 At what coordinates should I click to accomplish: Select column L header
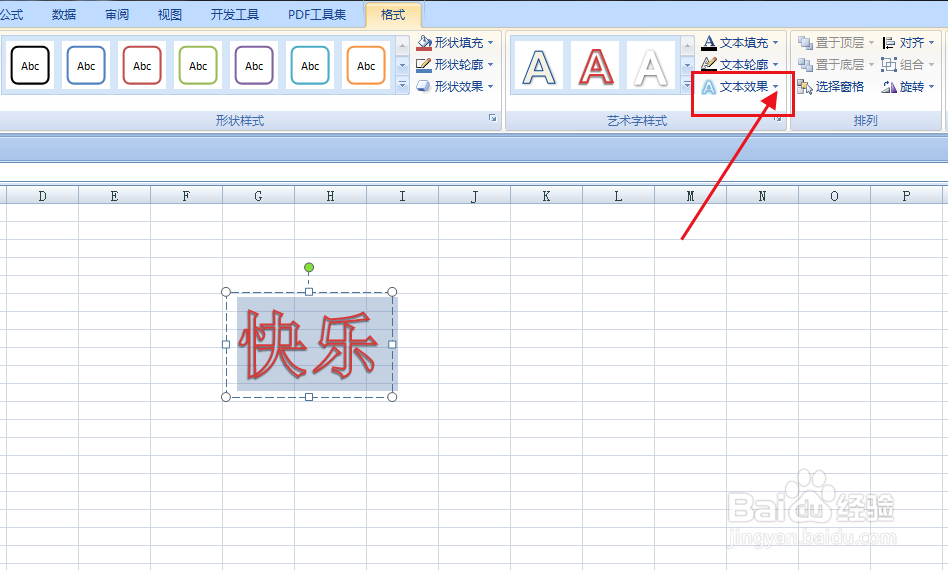coord(618,196)
